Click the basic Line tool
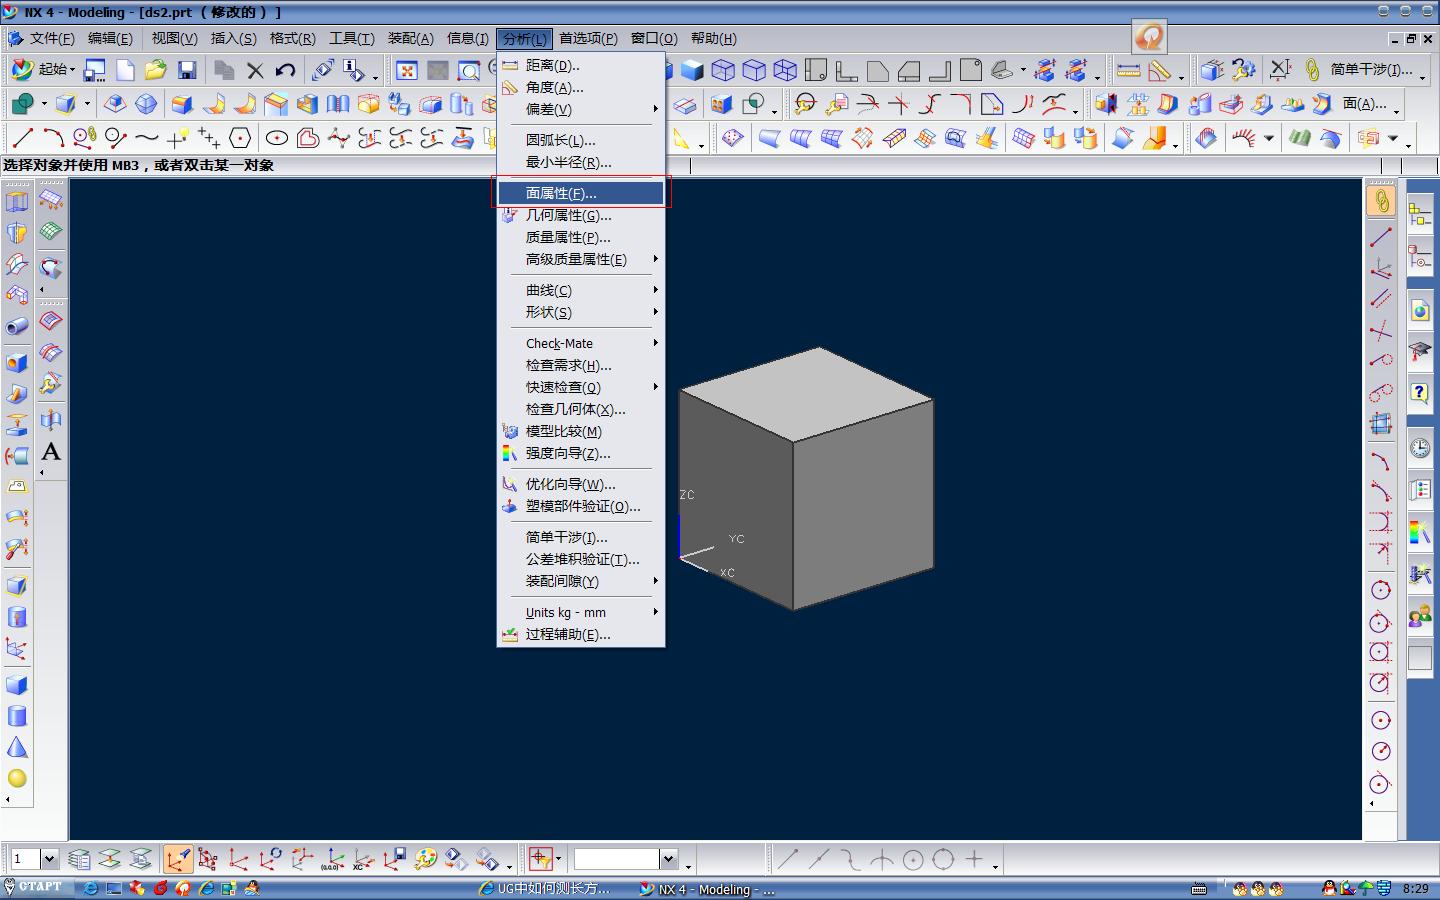The height and width of the screenshot is (900, 1440). pyautogui.click(x=22, y=138)
